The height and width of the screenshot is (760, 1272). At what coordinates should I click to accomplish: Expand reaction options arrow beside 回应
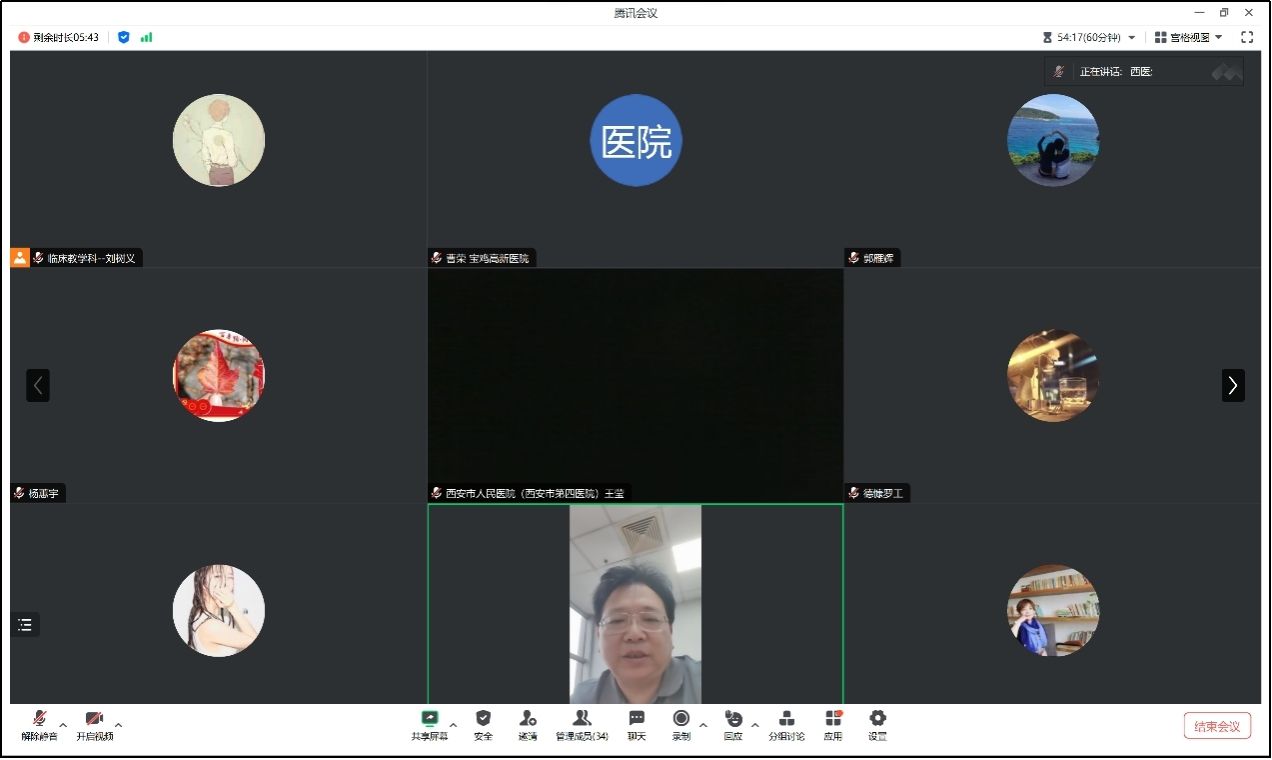pyautogui.click(x=755, y=725)
